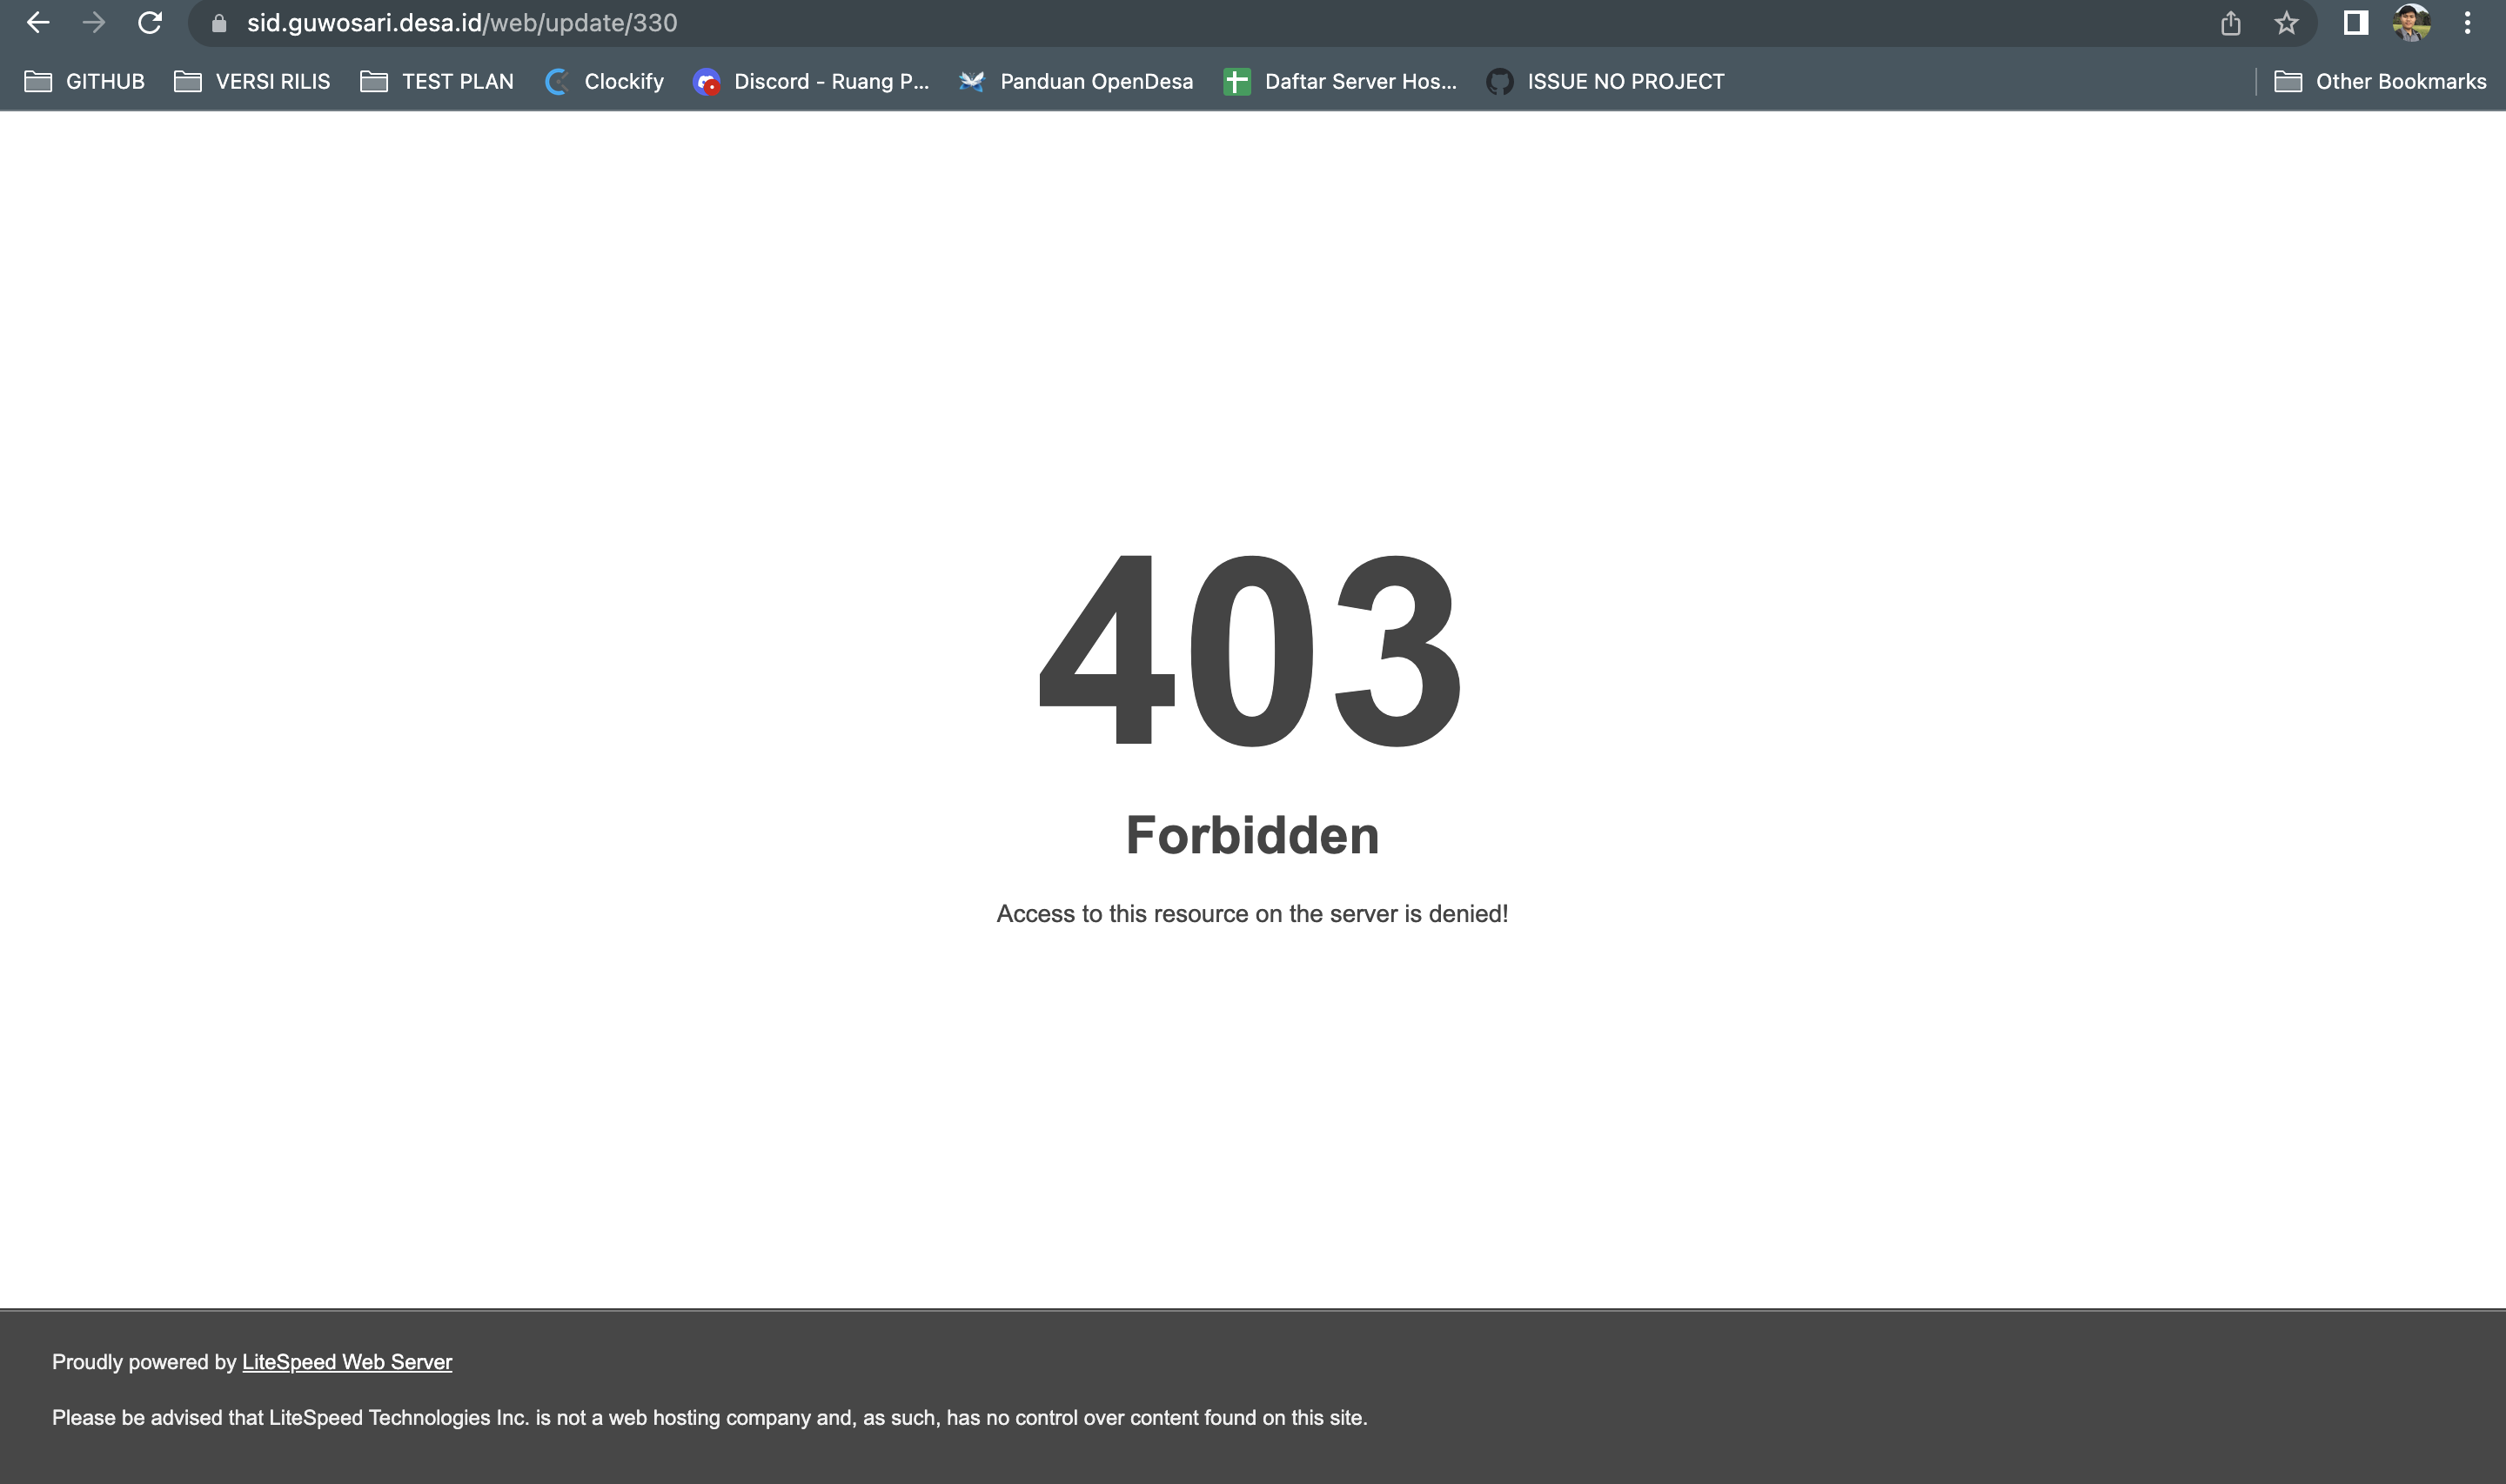Click the Forbidden heading text
The height and width of the screenshot is (1484, 2506).
coord(1252,835)
